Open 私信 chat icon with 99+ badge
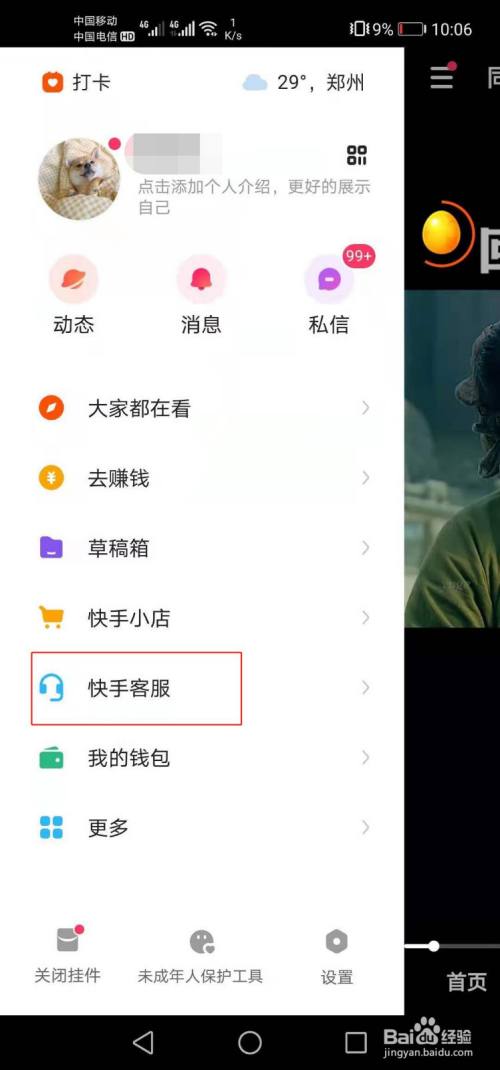Viewport: 500px width, 1070px height. click(329, 279)
